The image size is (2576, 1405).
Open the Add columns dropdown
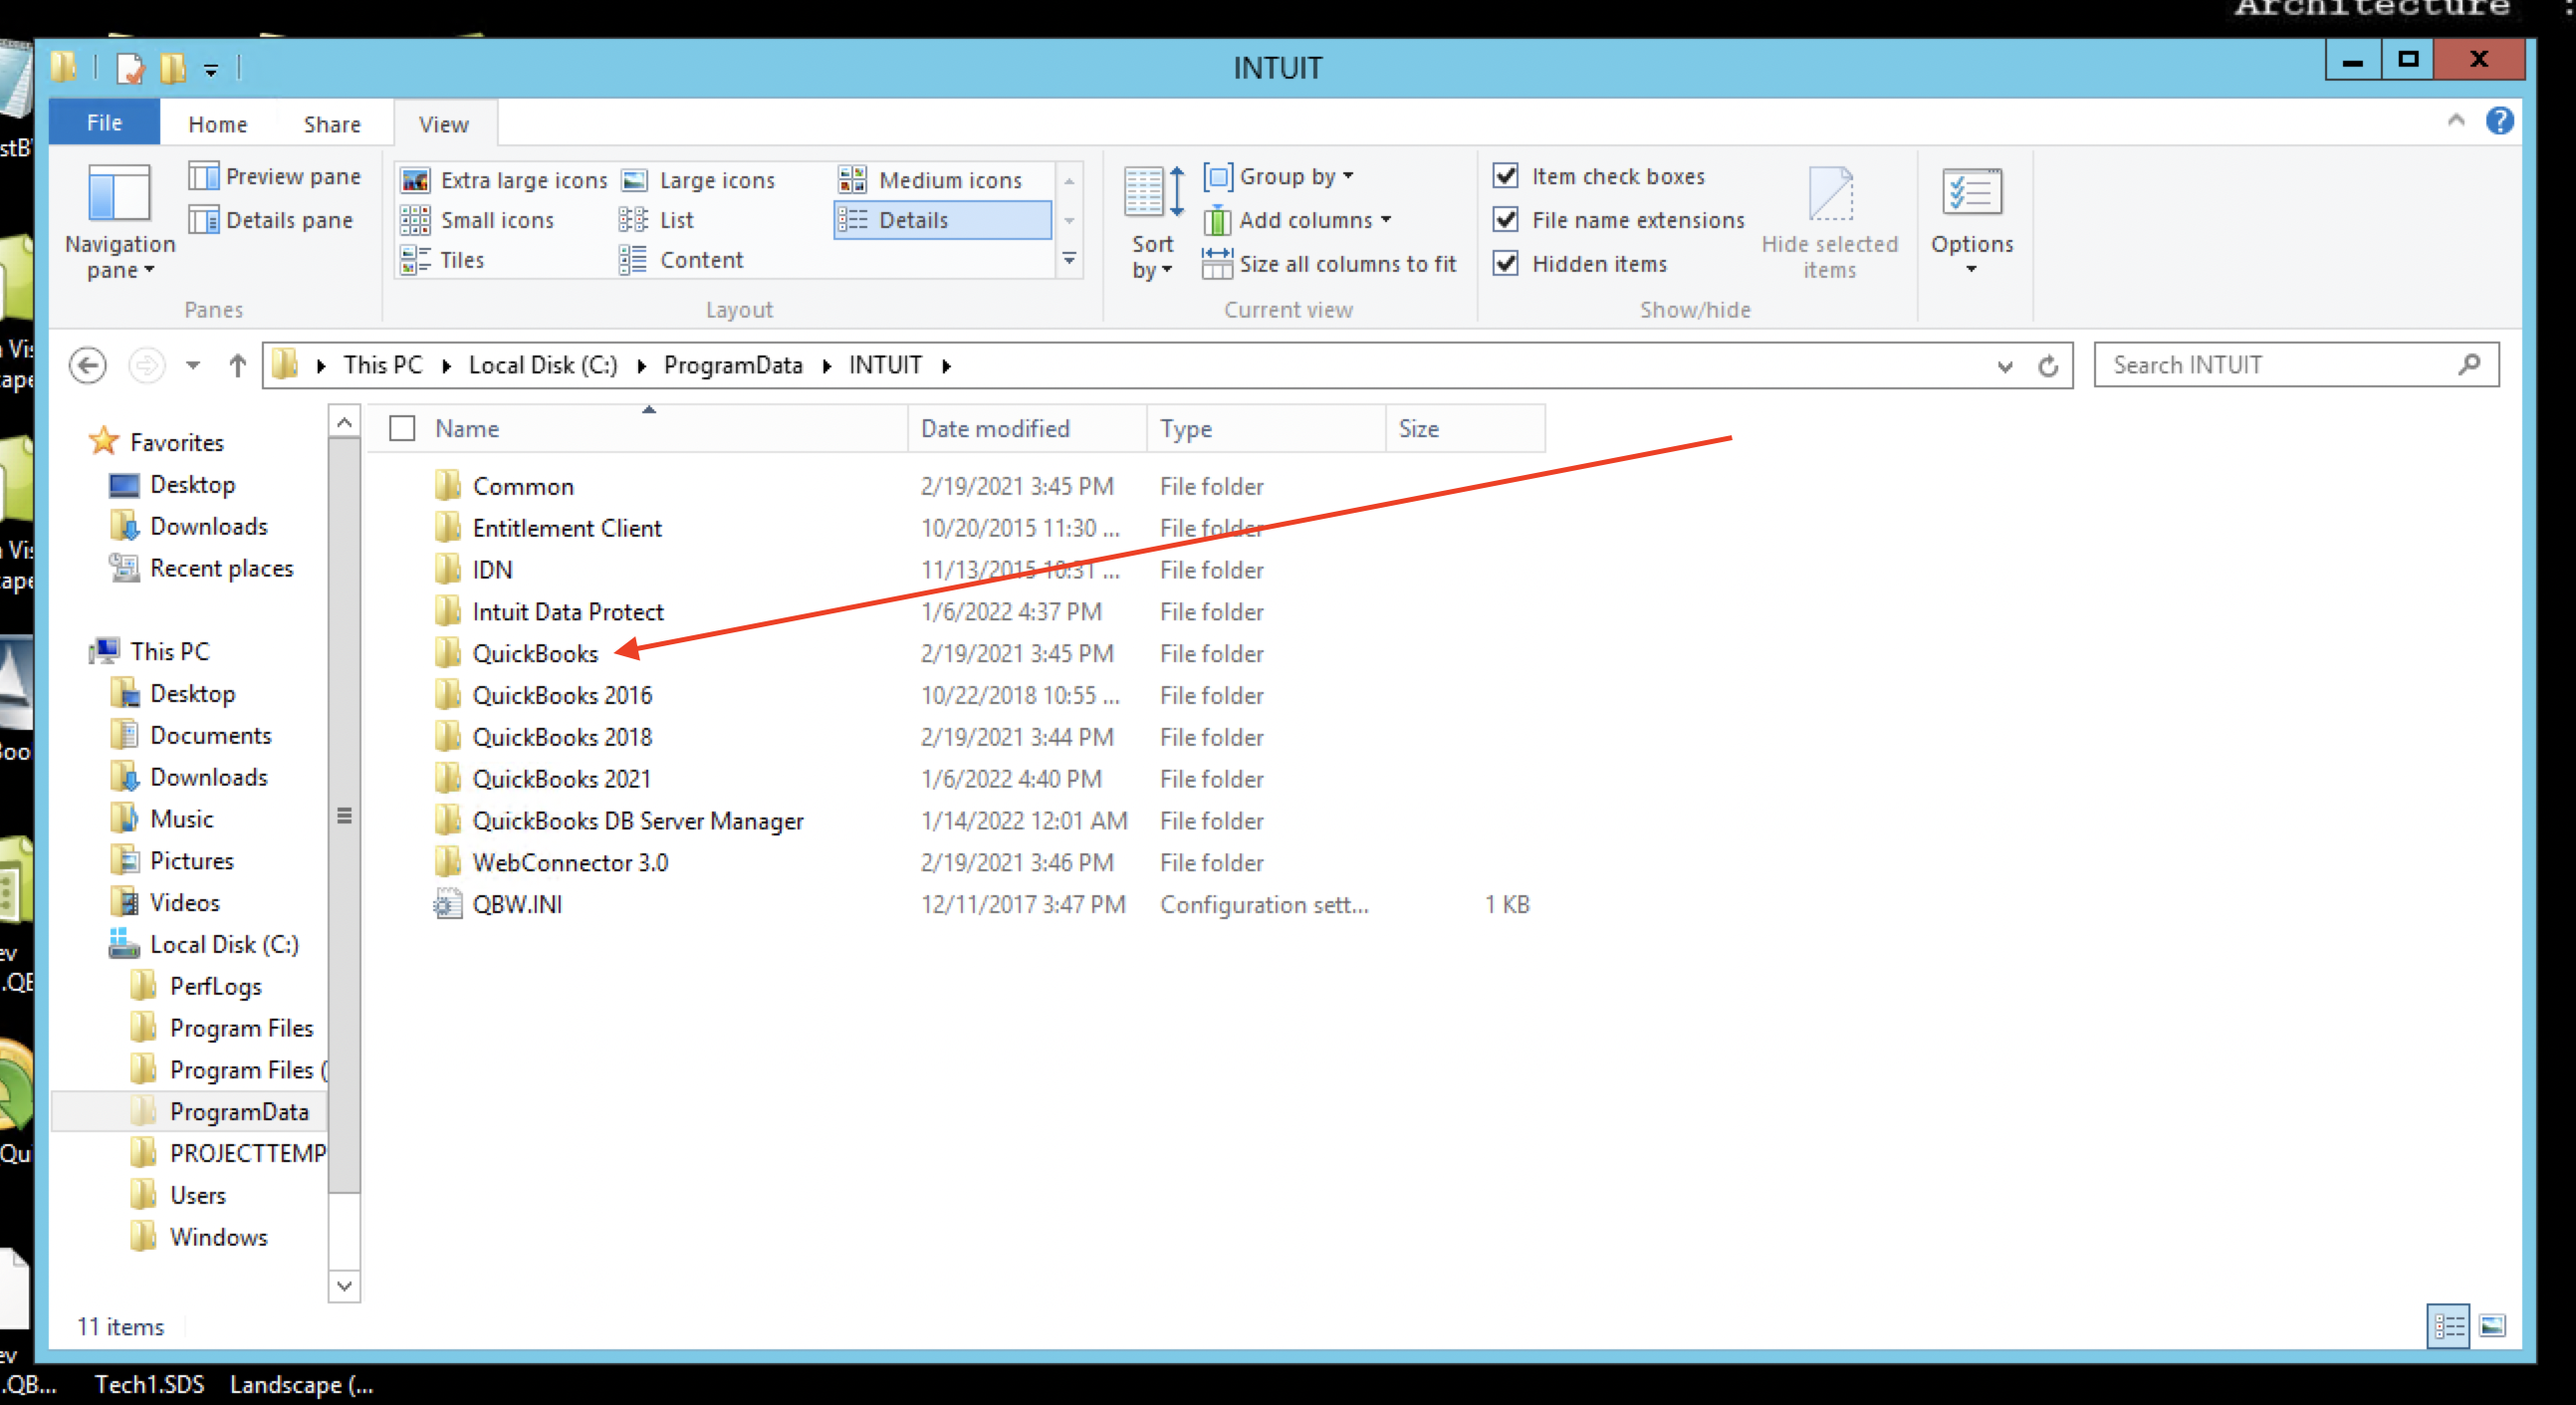(x=1297, y=220)
